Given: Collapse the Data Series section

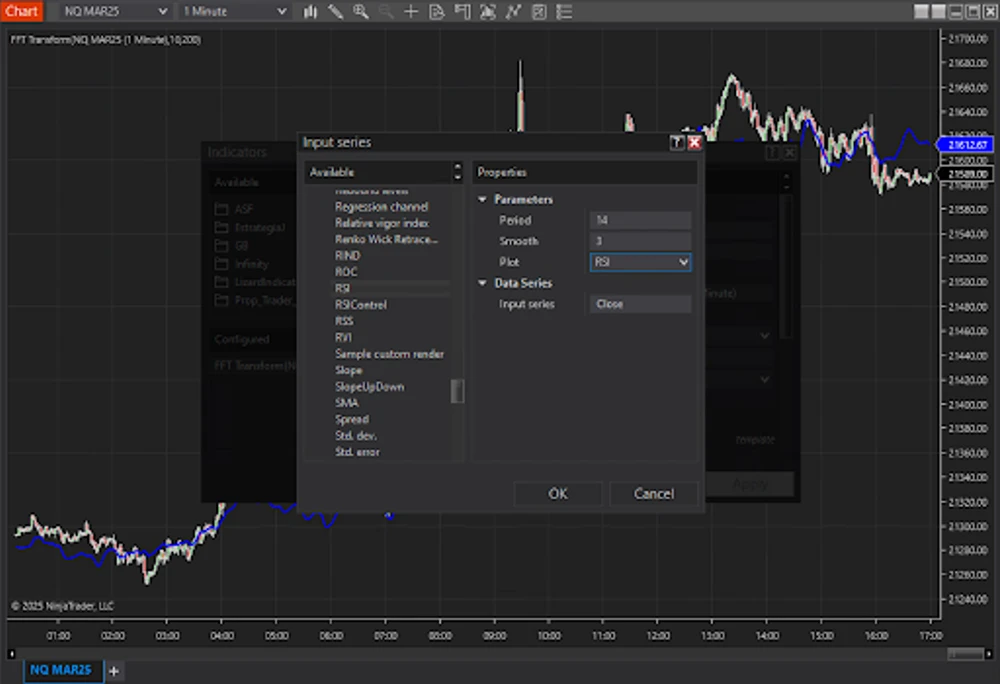Looking at the screenshot, I should click(x=482, y=283).
